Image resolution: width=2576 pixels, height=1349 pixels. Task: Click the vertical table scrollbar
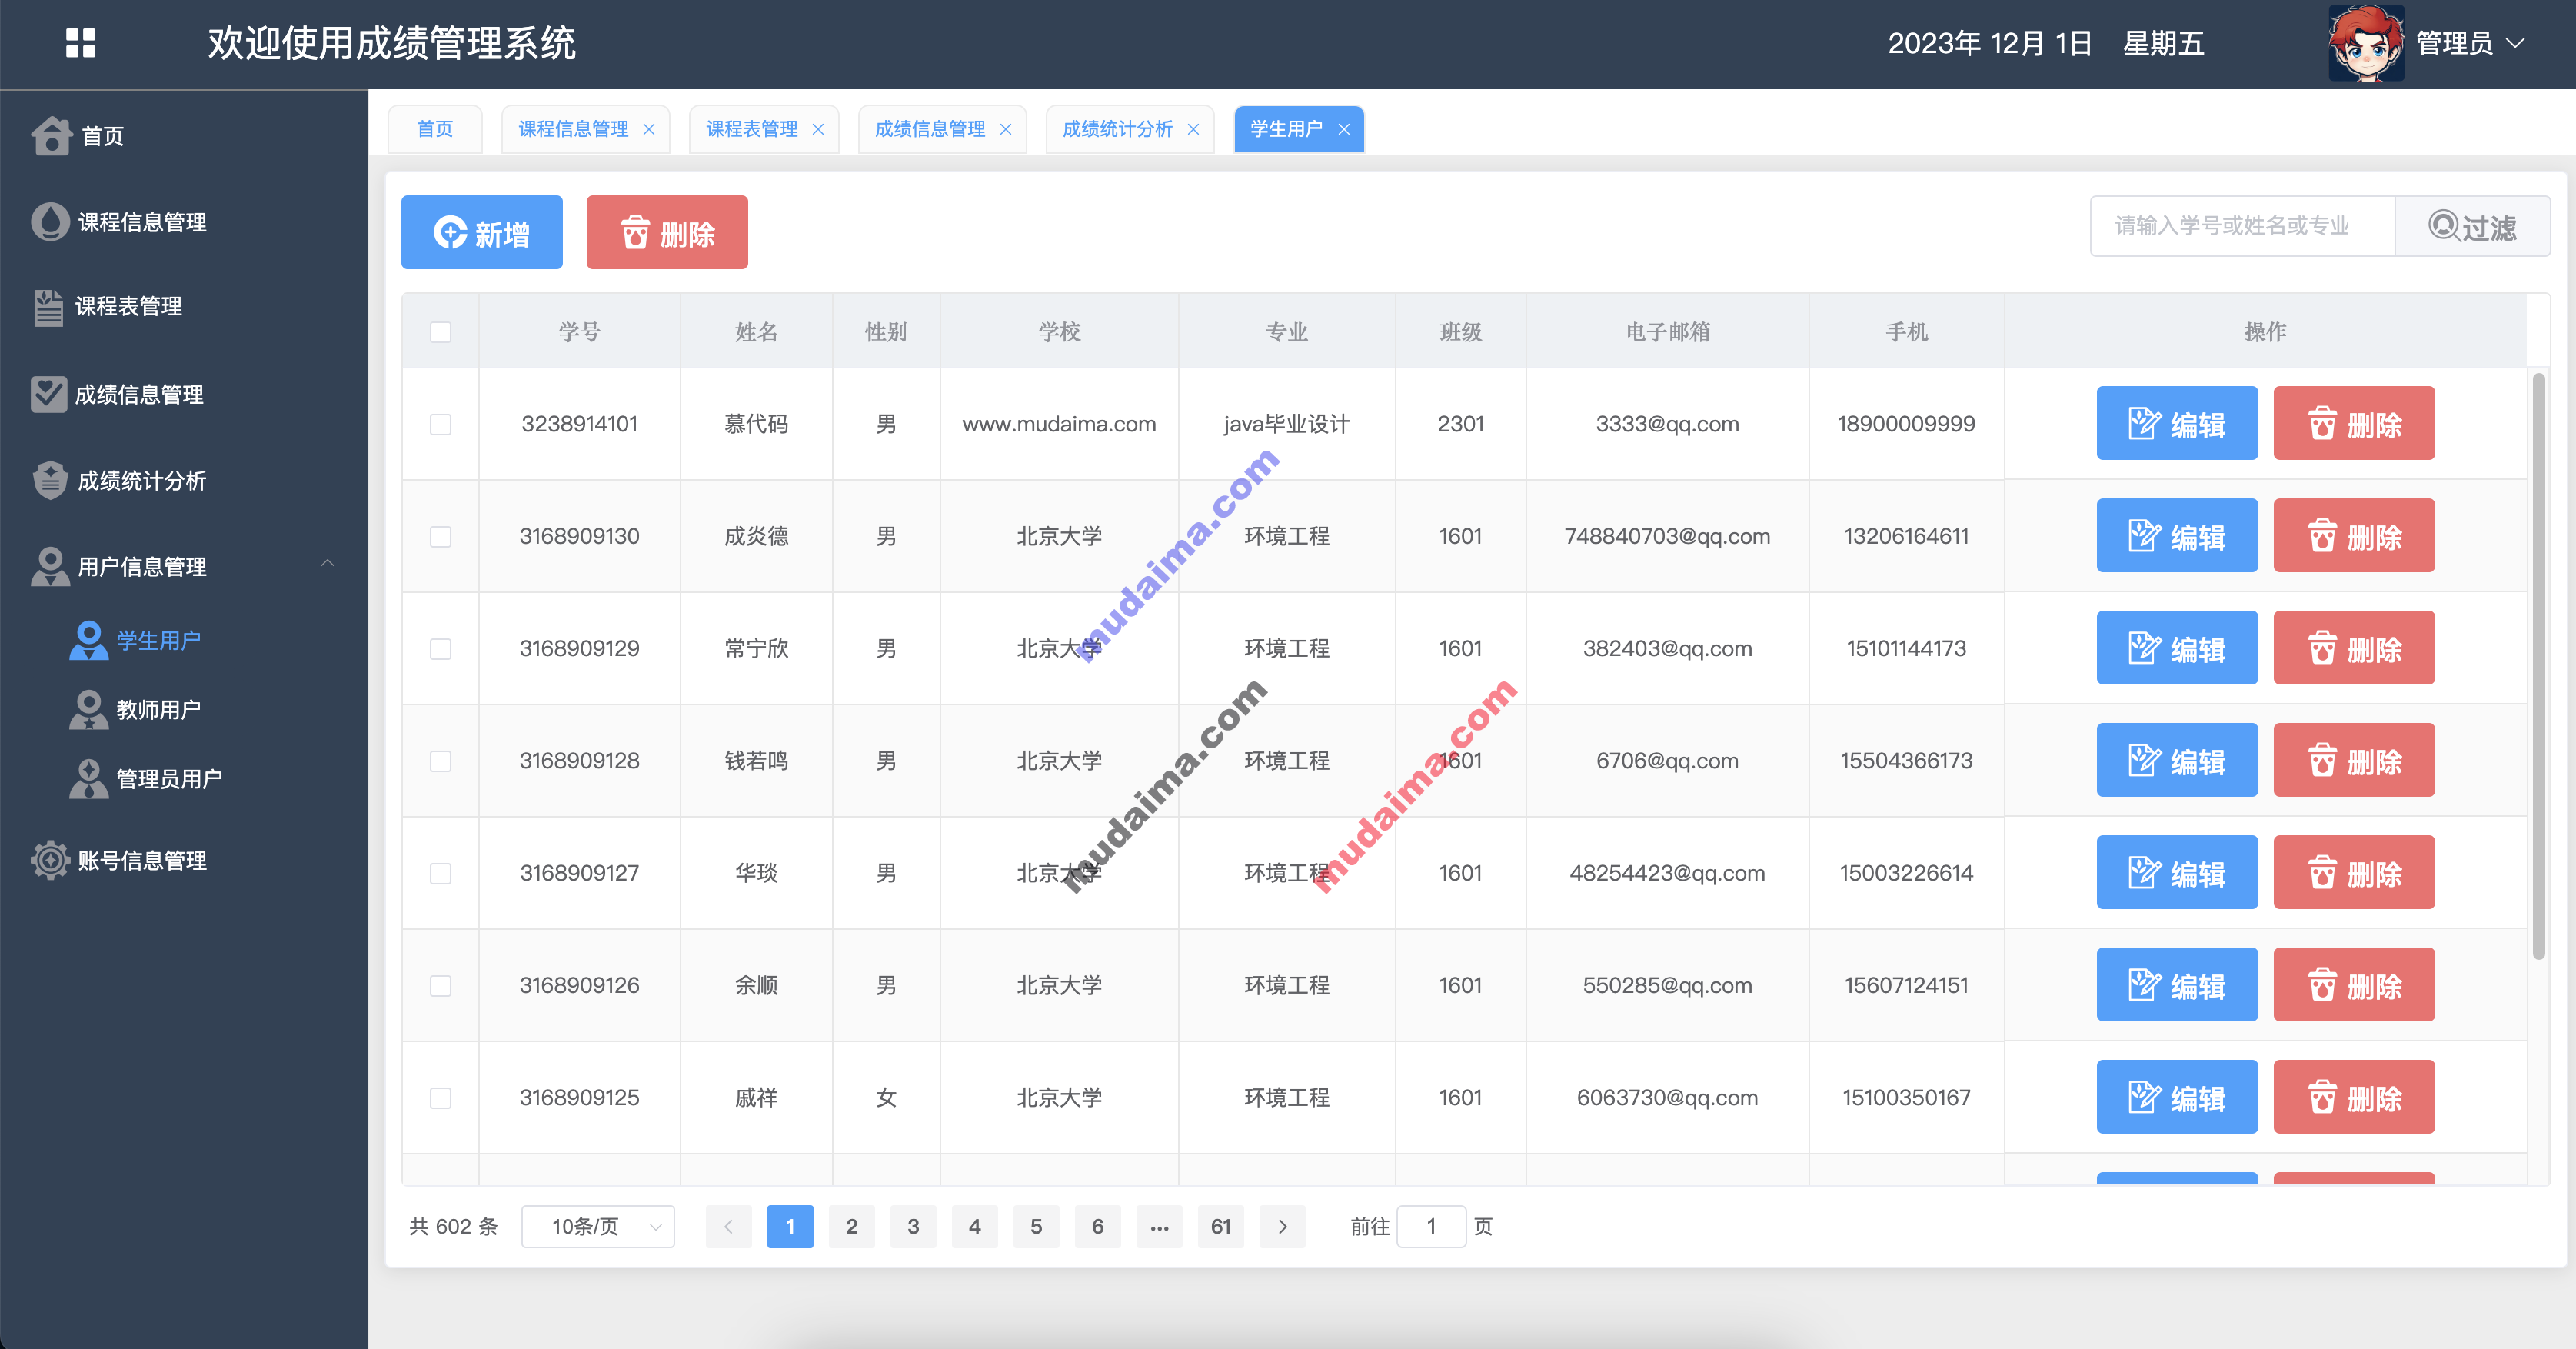point(2538,666)
